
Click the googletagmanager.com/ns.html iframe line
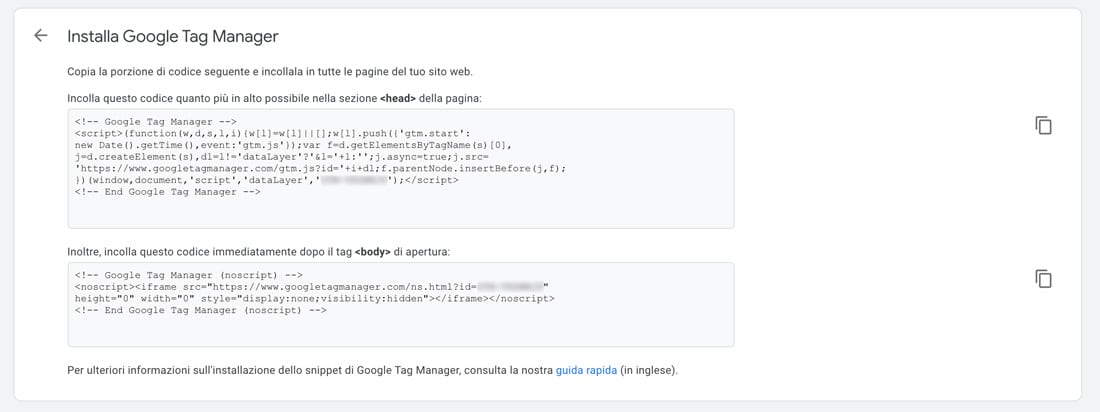pos(311,286)
